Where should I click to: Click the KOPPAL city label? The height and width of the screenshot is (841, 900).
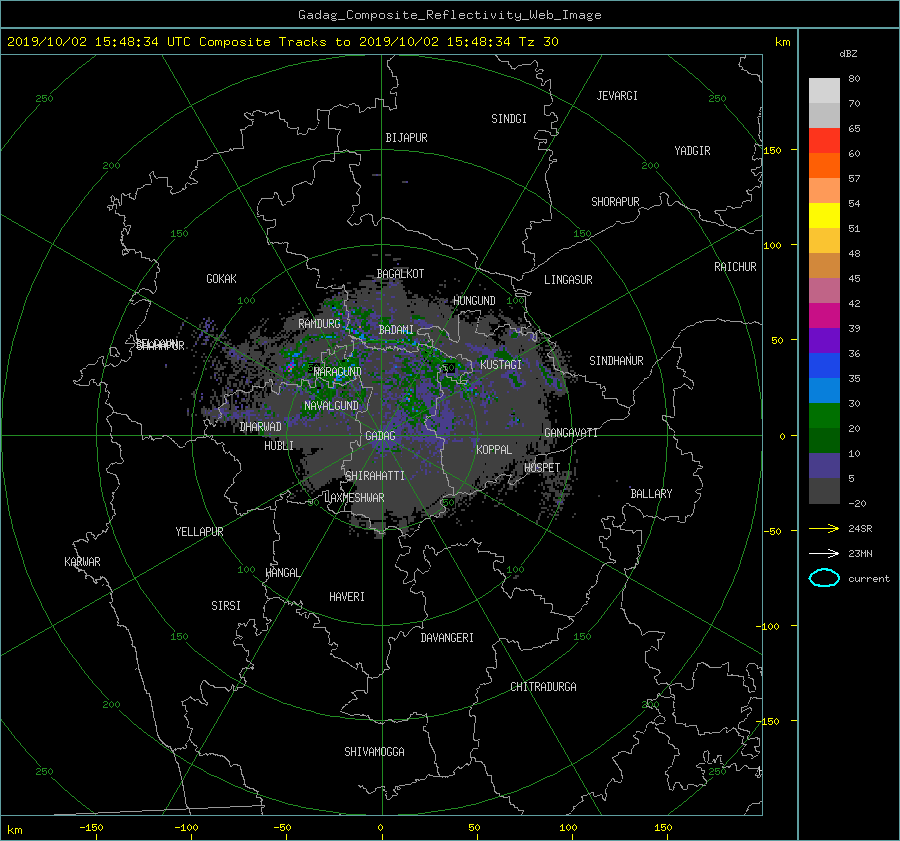(x=494, y=450)
